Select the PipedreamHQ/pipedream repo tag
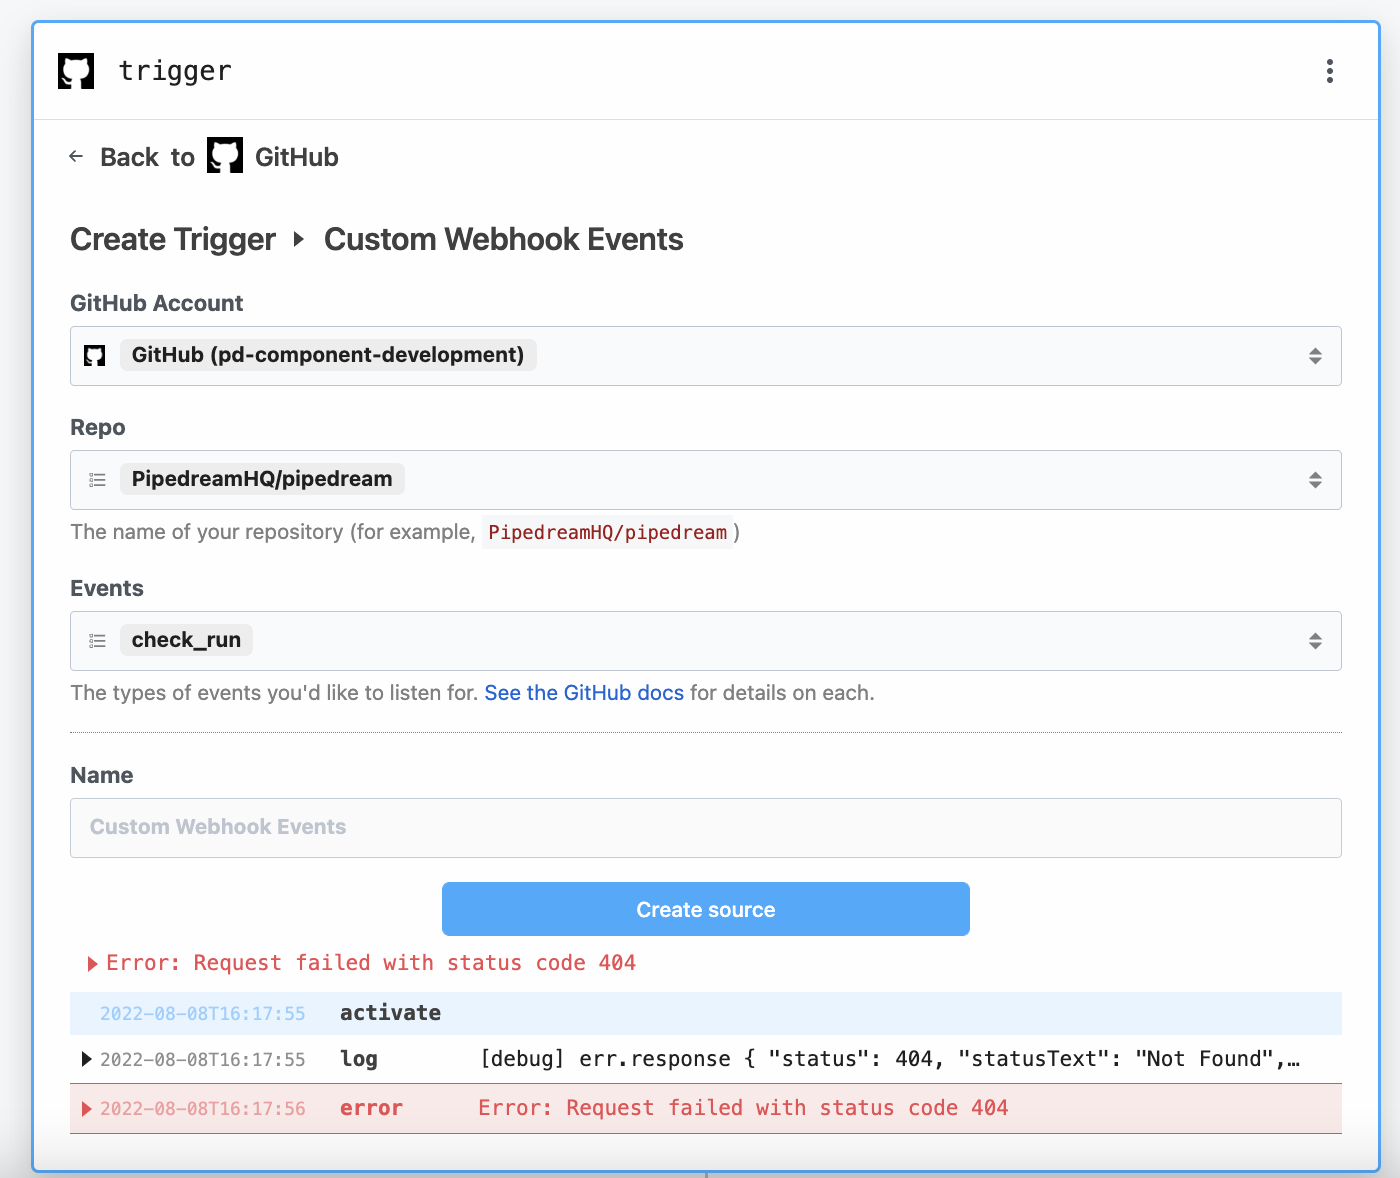The image size is (1400, 1178). click(262, 479)
